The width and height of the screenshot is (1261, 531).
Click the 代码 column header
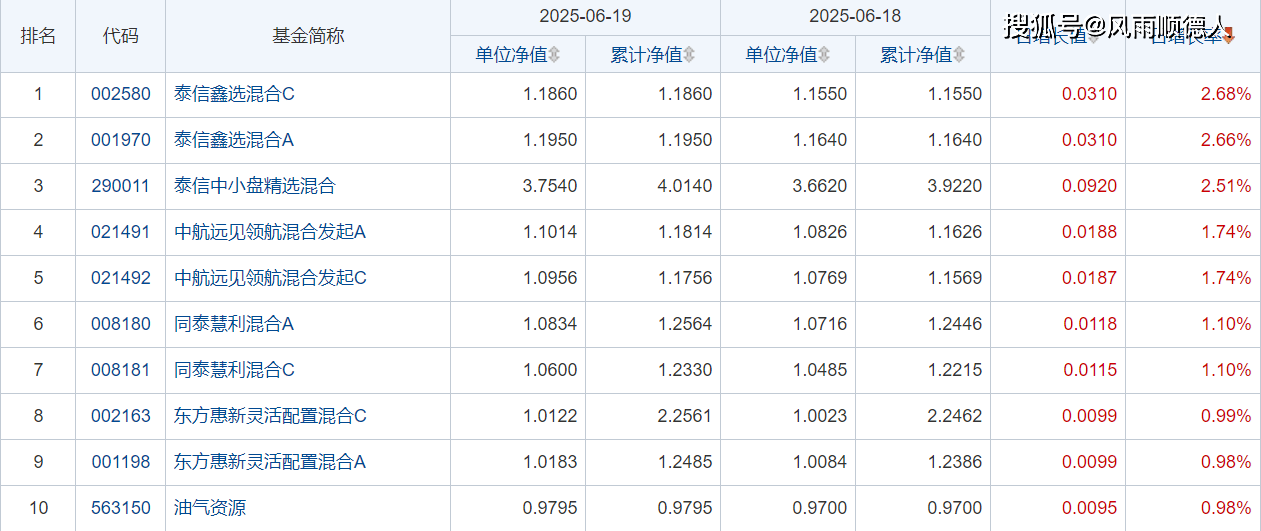[x=121, y=36]
